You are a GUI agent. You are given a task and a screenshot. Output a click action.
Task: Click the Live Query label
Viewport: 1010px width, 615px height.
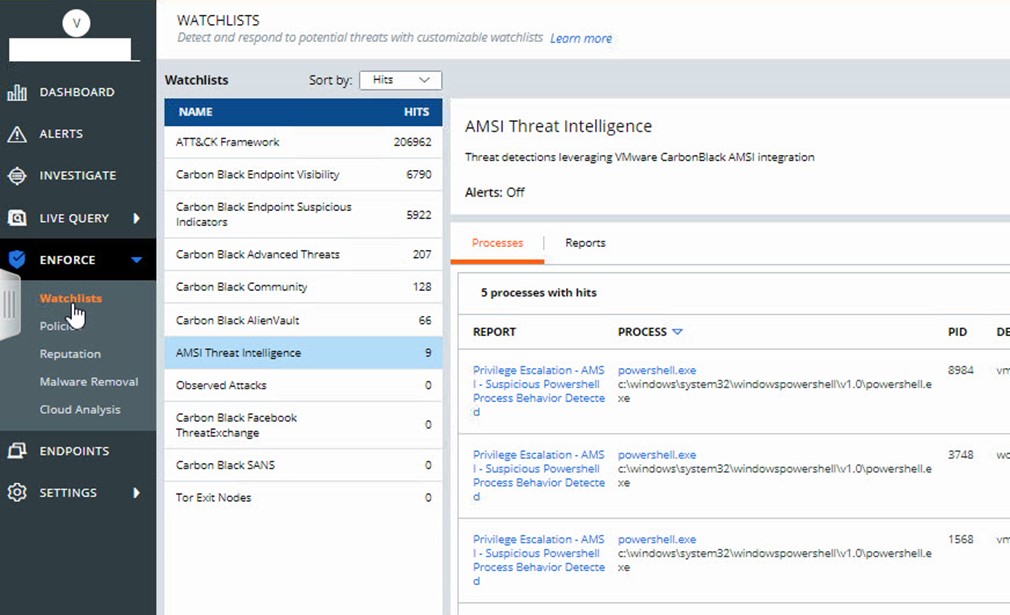(x=74, y=218)
